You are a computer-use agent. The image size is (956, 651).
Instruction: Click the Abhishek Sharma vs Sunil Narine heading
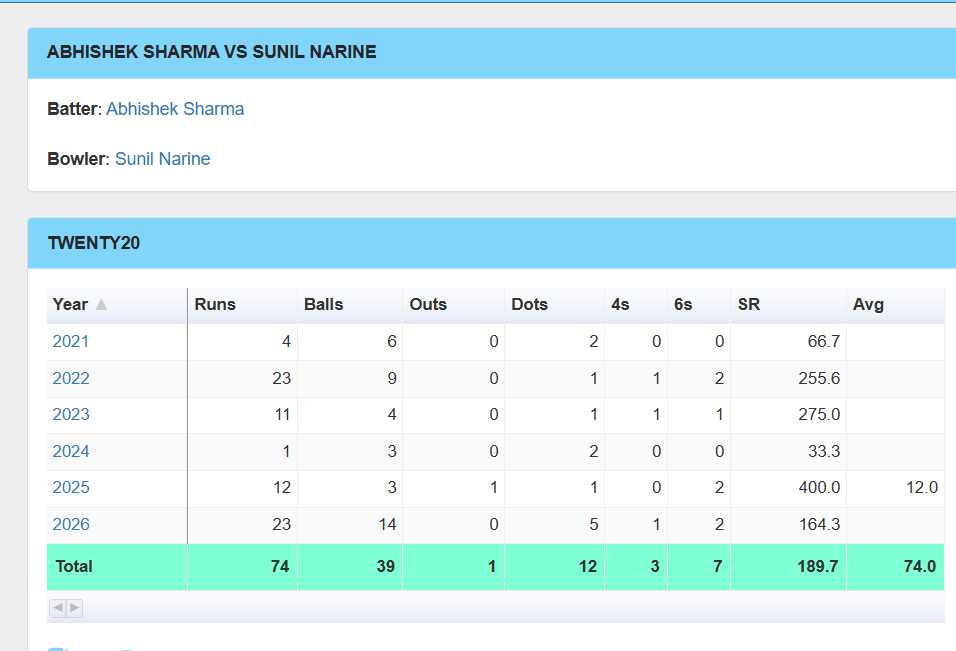tap(212, 52)
